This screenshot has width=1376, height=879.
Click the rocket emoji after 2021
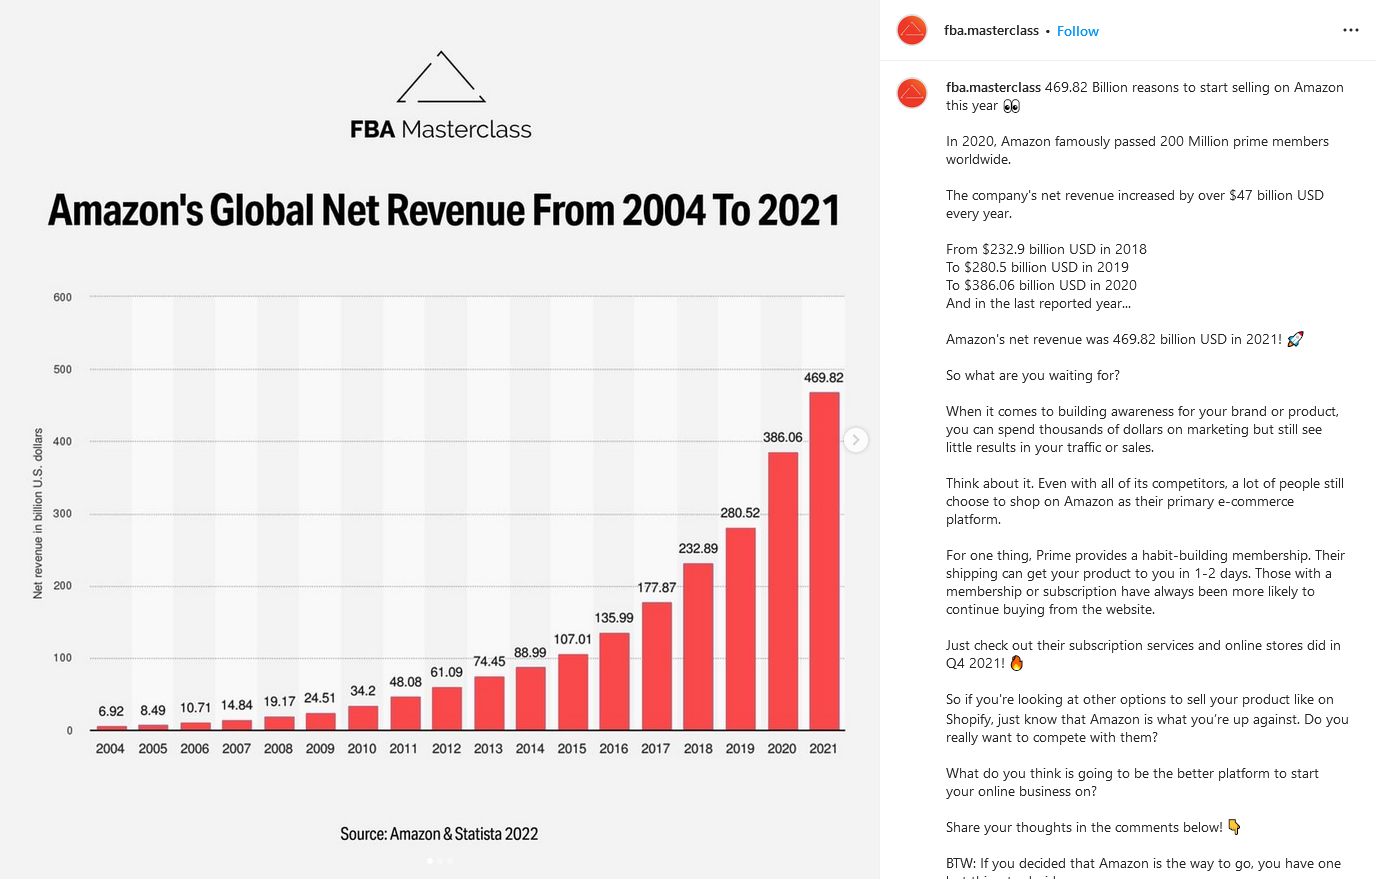[1295, 340]
